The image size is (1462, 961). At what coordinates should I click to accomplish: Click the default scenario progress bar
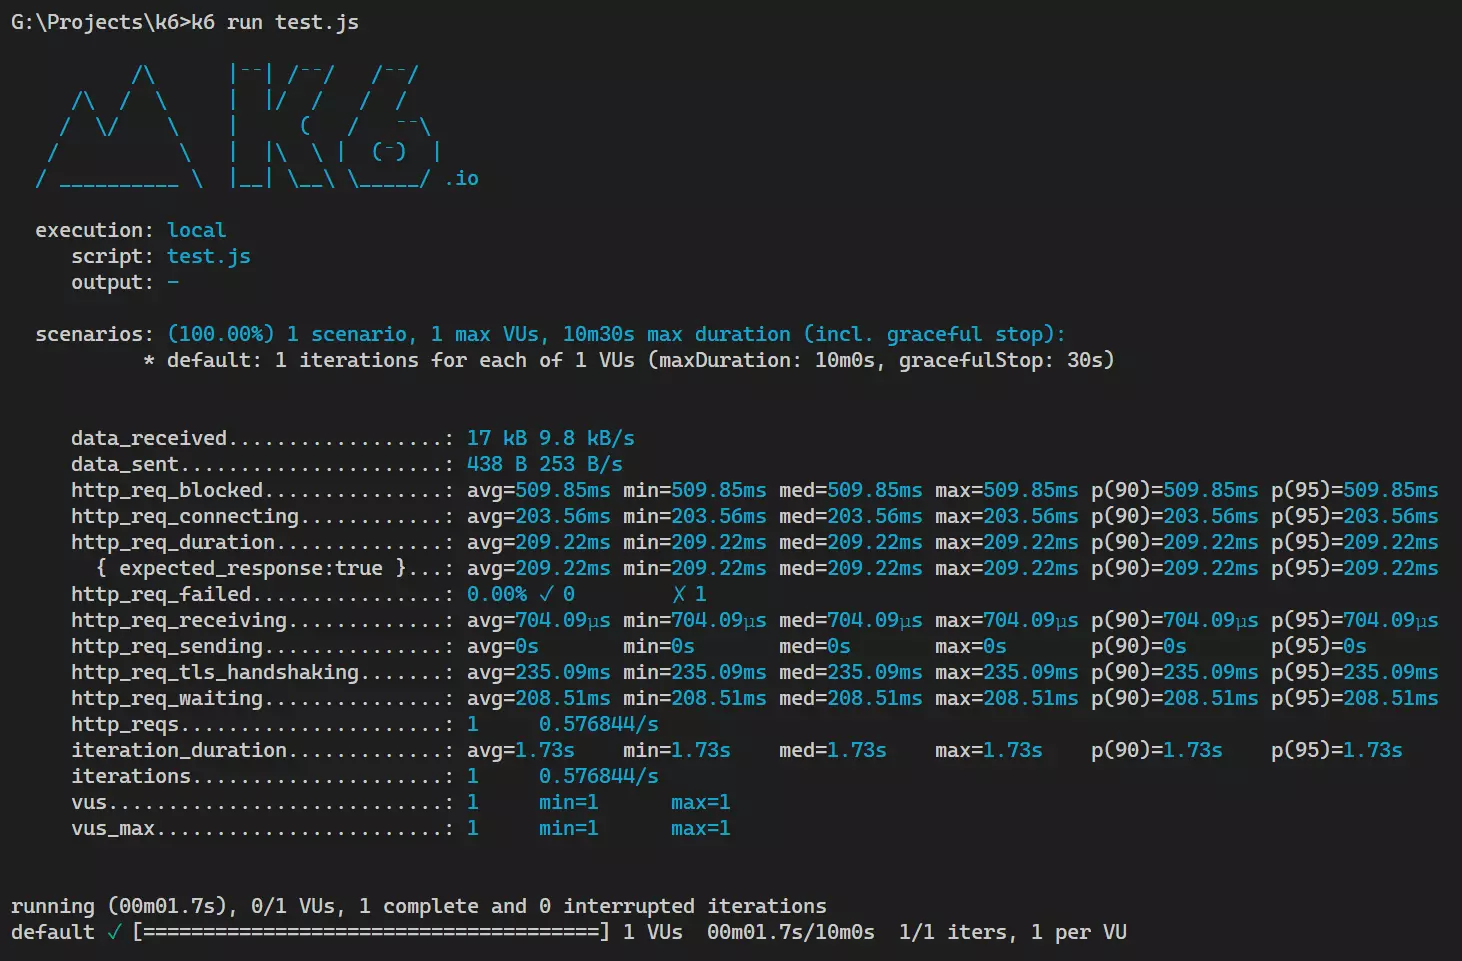coord(371,932)
